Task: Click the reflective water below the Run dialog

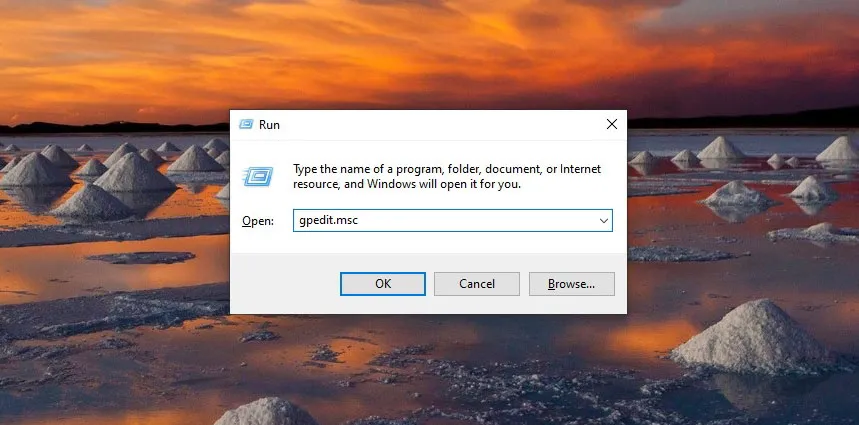Action: point(430,360)
